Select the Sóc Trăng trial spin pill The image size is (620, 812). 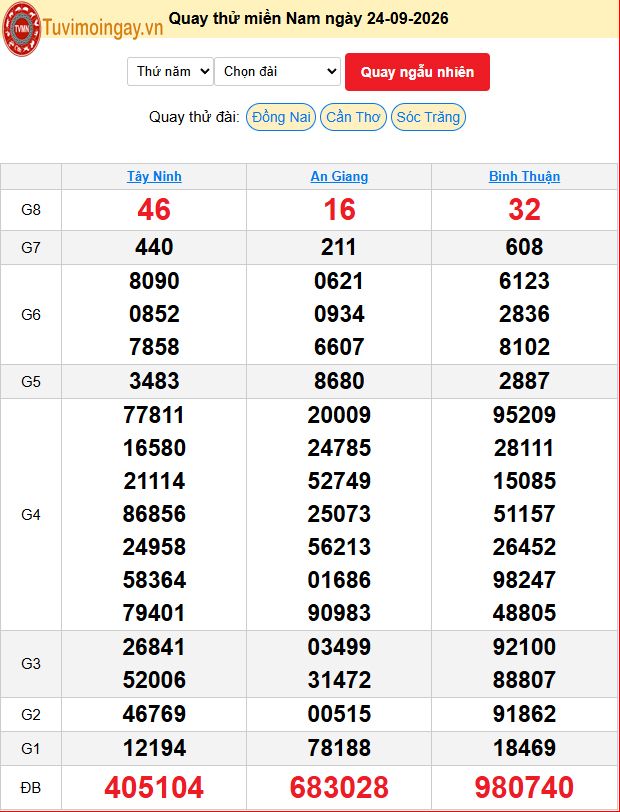428,117
